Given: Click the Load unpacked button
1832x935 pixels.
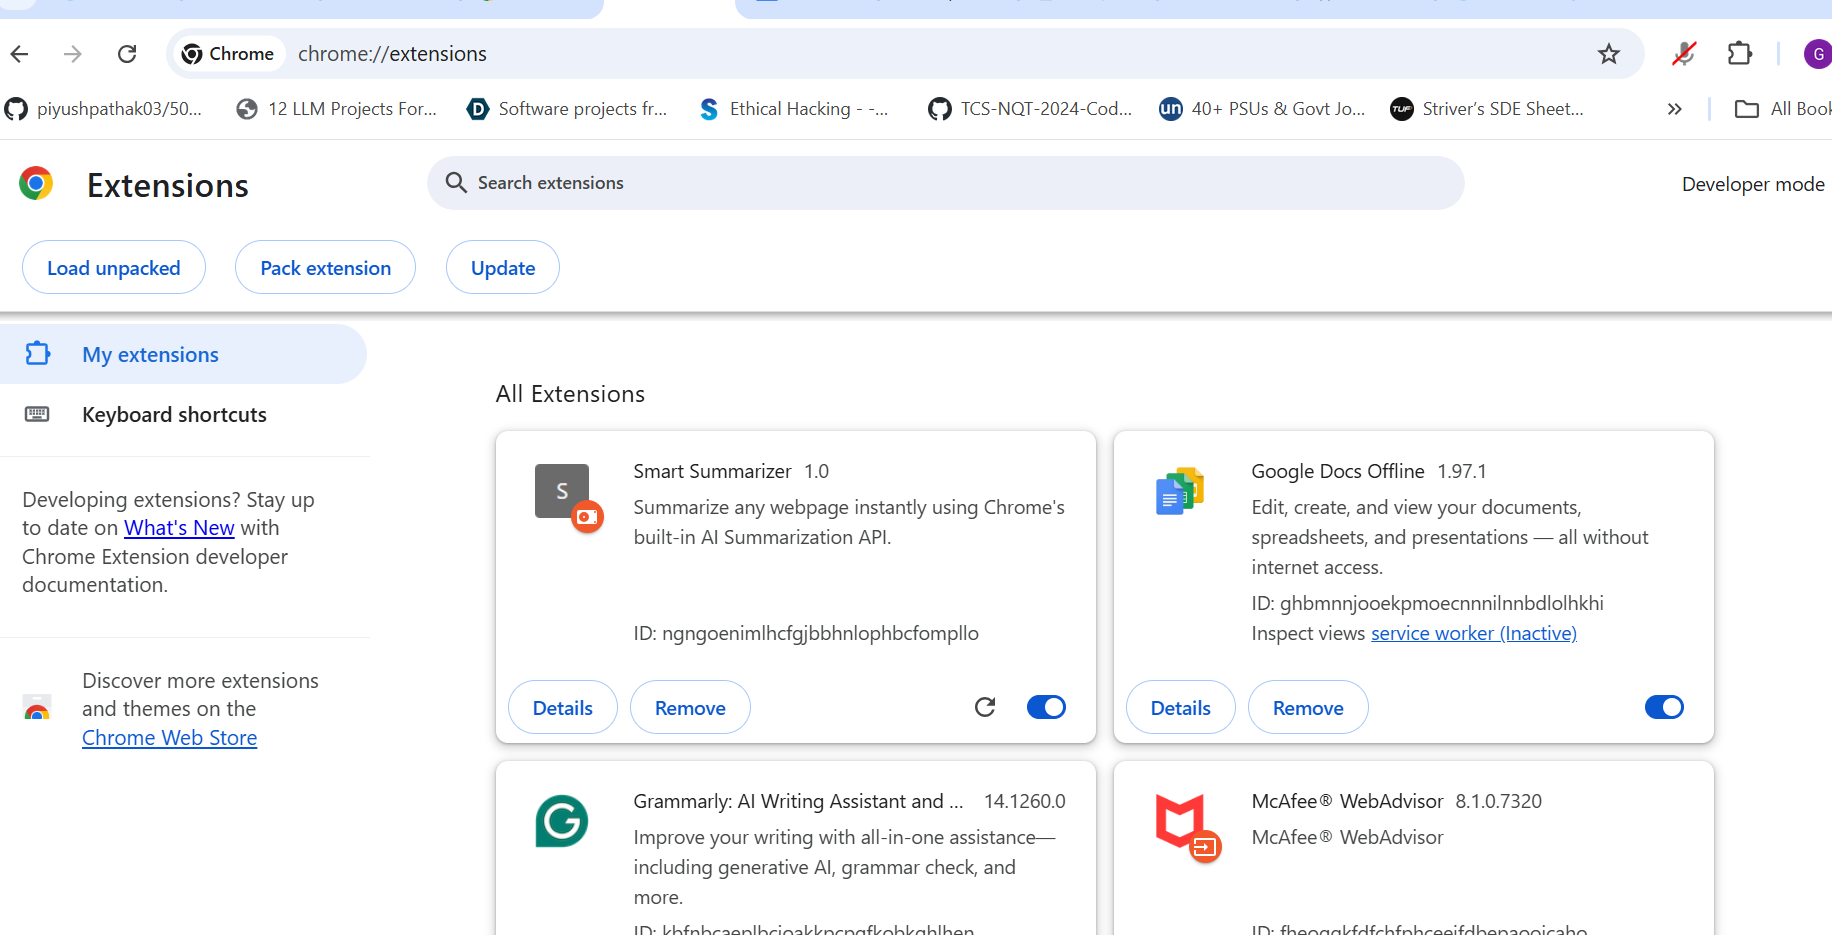Looking at the screenshot, I should [114, 267].
